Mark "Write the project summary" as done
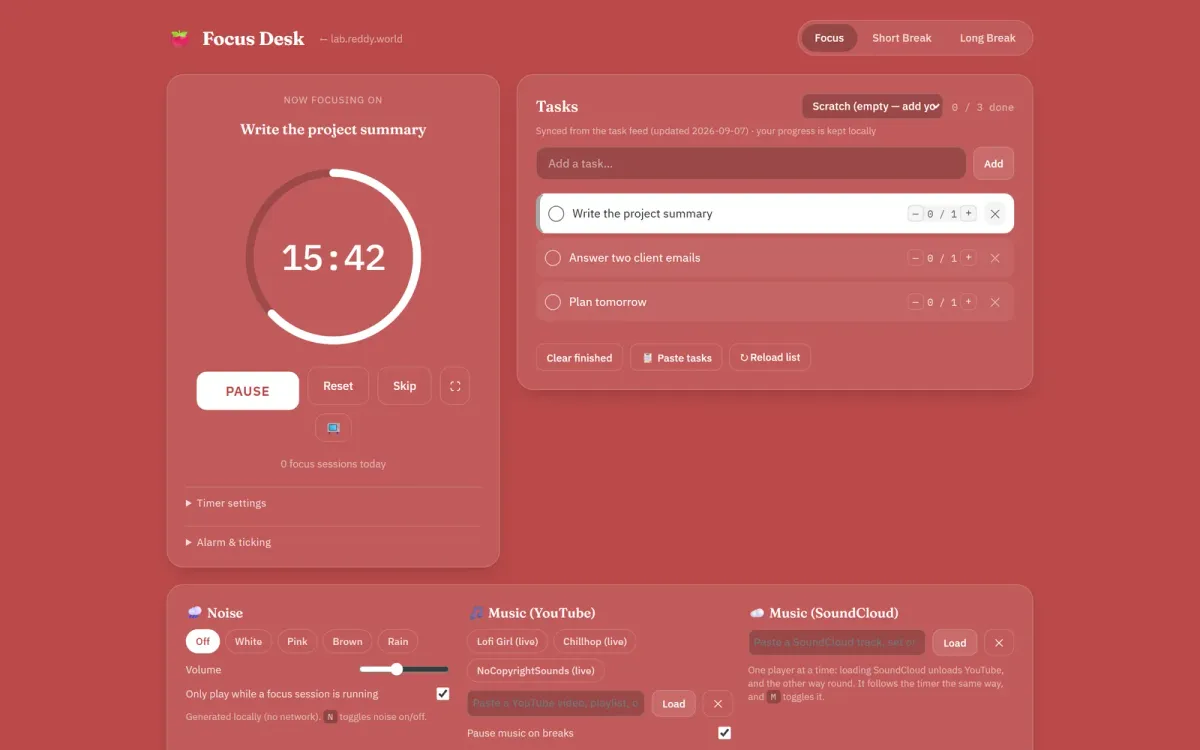The image size is (1200, 750). [556, 214]
